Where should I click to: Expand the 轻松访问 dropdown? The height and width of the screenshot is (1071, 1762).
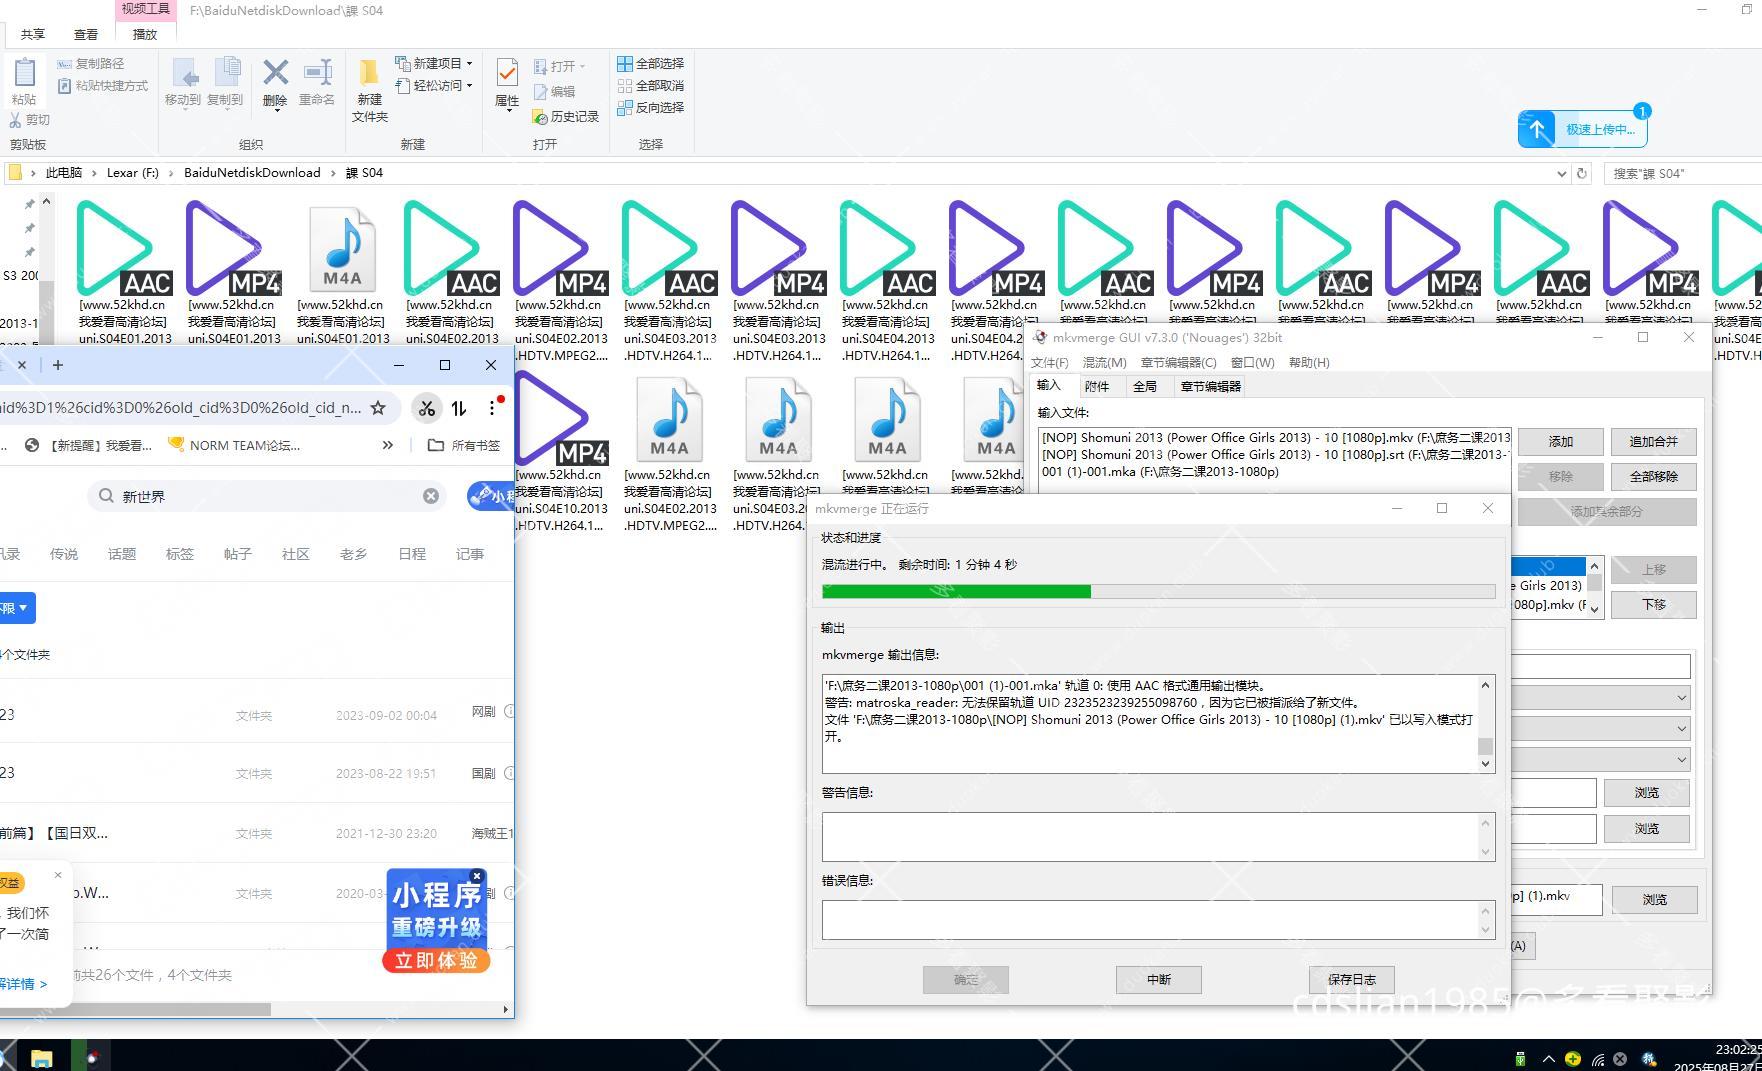(469, 86)
